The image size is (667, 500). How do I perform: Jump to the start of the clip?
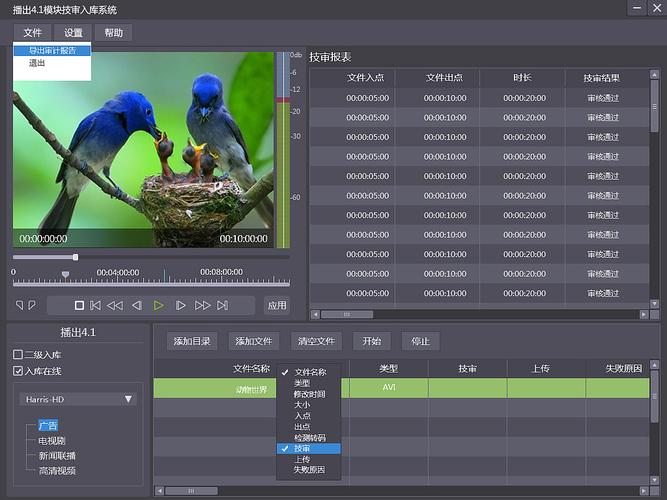click(x=96, y=305)
